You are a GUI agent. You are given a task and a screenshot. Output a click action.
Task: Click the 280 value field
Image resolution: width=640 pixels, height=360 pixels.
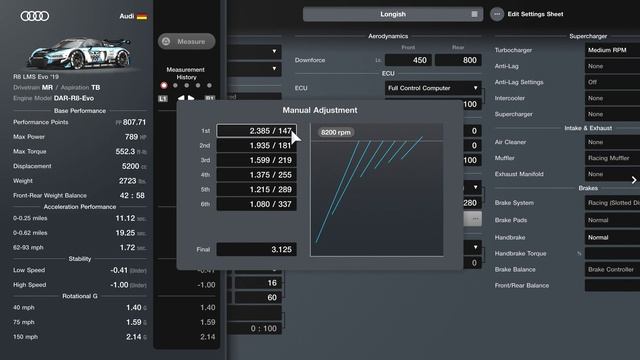coord(472,203)
